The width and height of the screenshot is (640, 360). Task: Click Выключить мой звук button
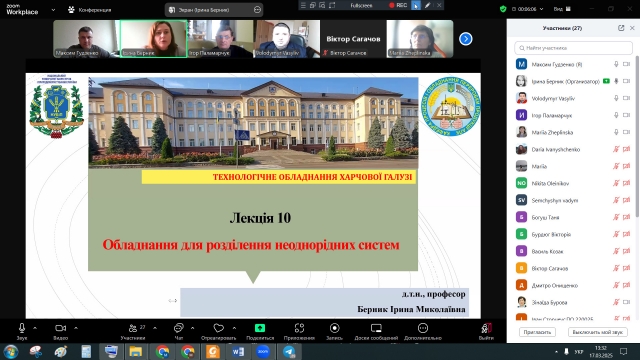[x=597, y=332]
